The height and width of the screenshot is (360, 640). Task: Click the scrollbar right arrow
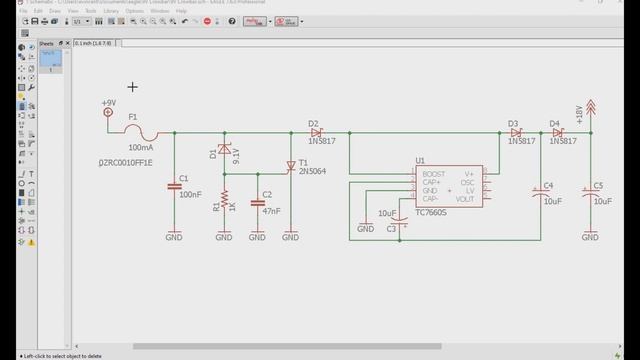pos(620,346)
